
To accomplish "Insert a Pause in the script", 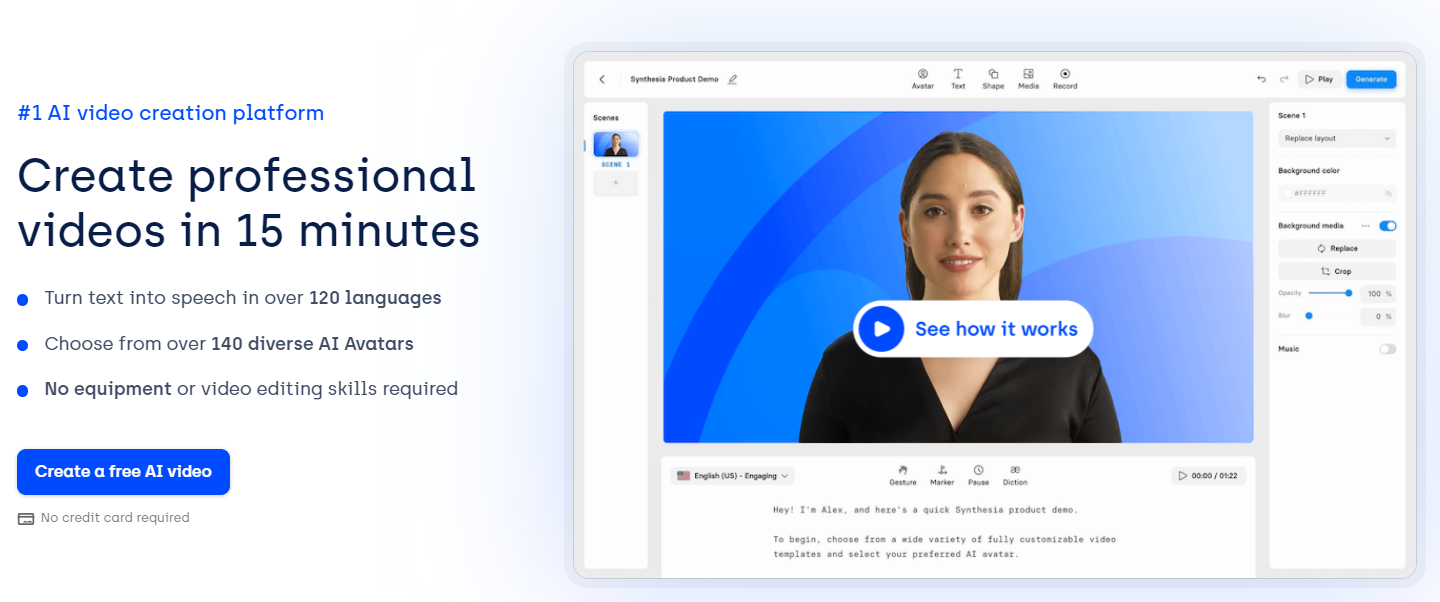I will coord(979,475).
